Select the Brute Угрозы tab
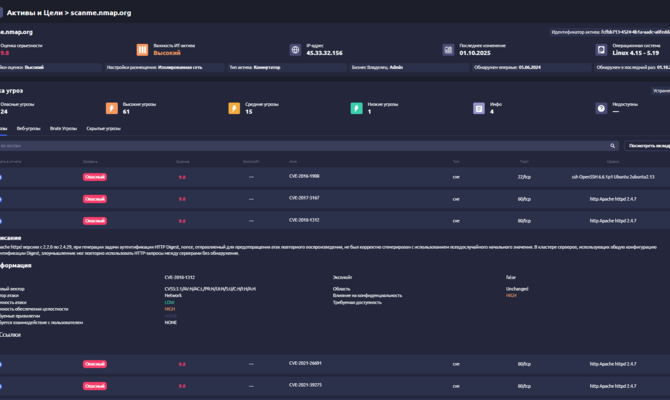 (63, 129)
